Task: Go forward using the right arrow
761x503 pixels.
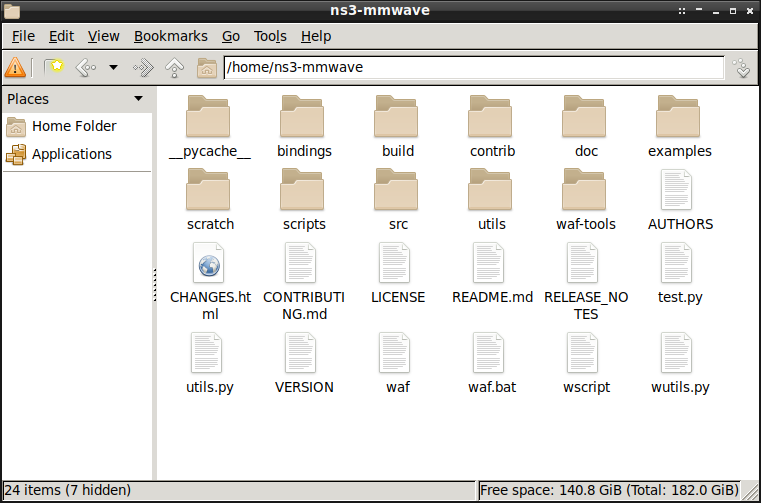Action: 143,67
